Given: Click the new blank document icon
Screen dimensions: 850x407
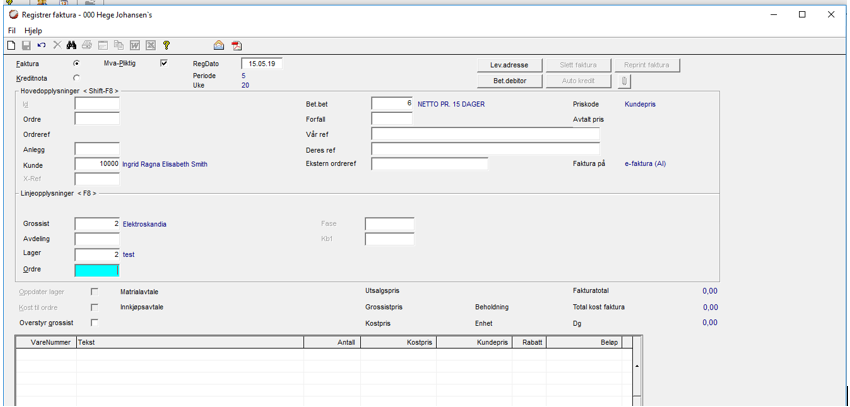Looking at the screenshot, I should click(11, 46).
